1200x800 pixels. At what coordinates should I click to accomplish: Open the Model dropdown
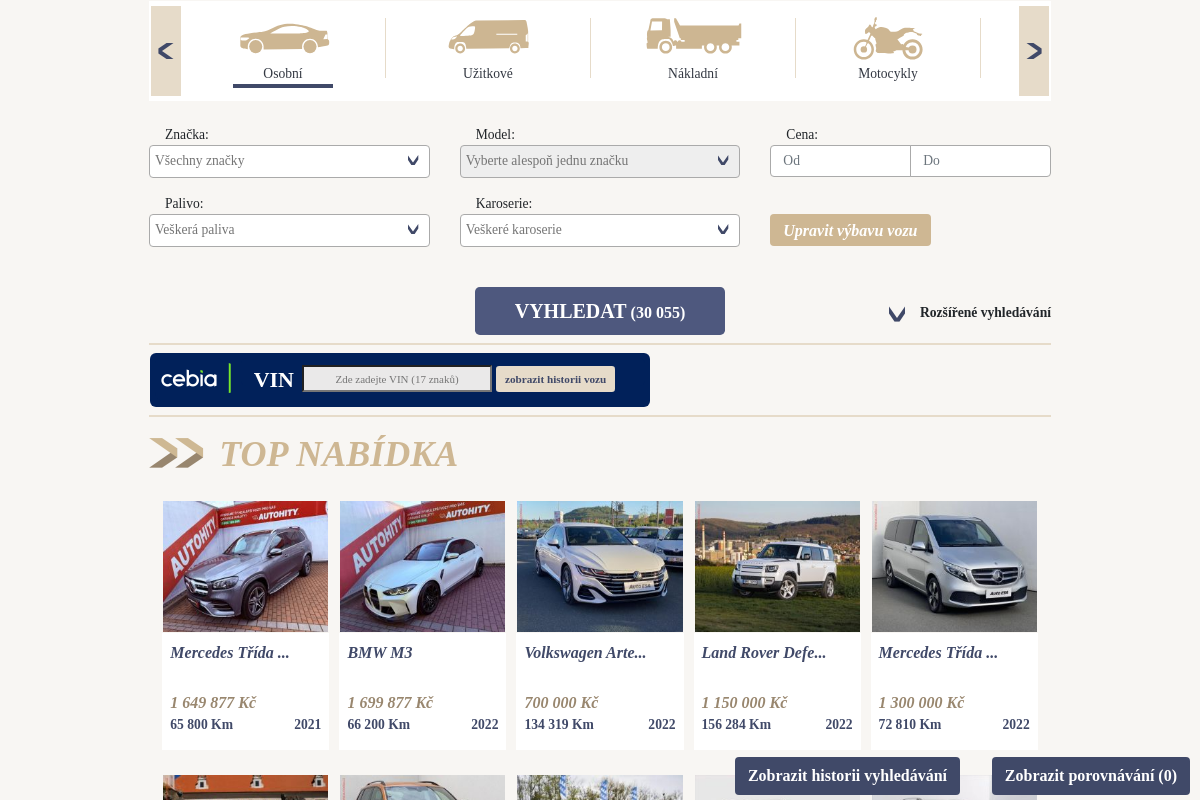pos(600,161)
